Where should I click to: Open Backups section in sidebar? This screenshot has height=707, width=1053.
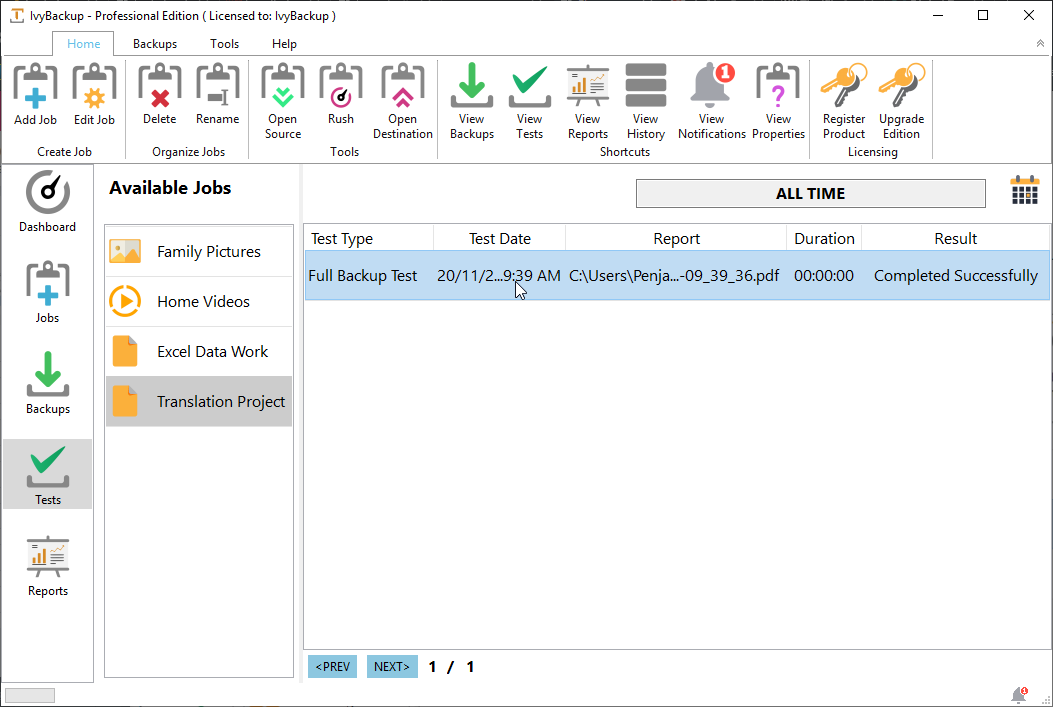[x=48, y=383]
